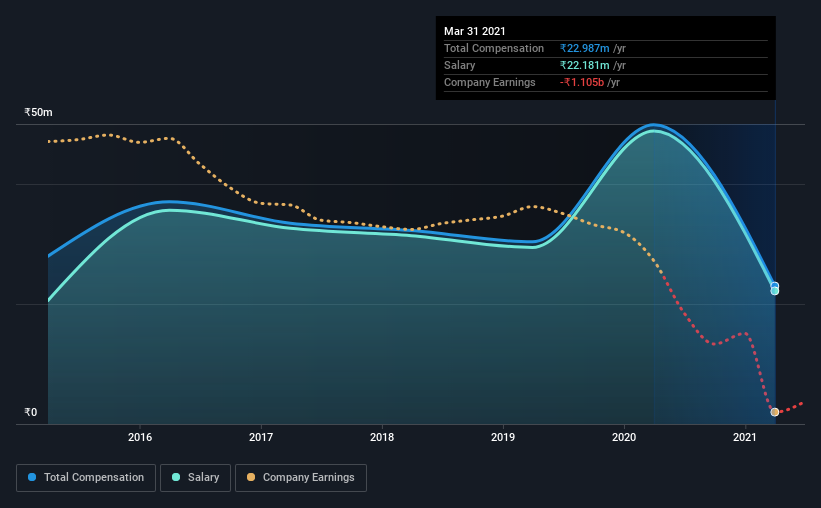This screenshot has height=508, width=821.
Task: Click the Total Compensation row label in tooltip
Action: tap(494, 48)
